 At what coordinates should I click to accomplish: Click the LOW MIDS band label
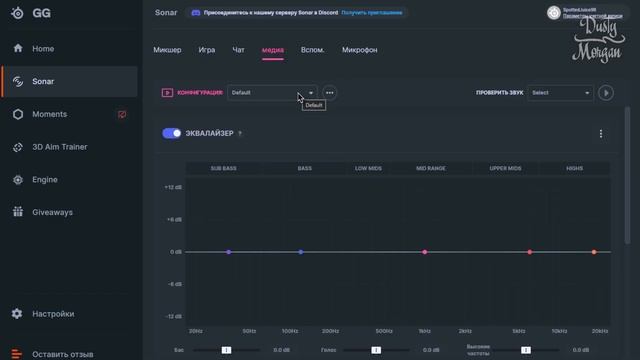point(368,168)
